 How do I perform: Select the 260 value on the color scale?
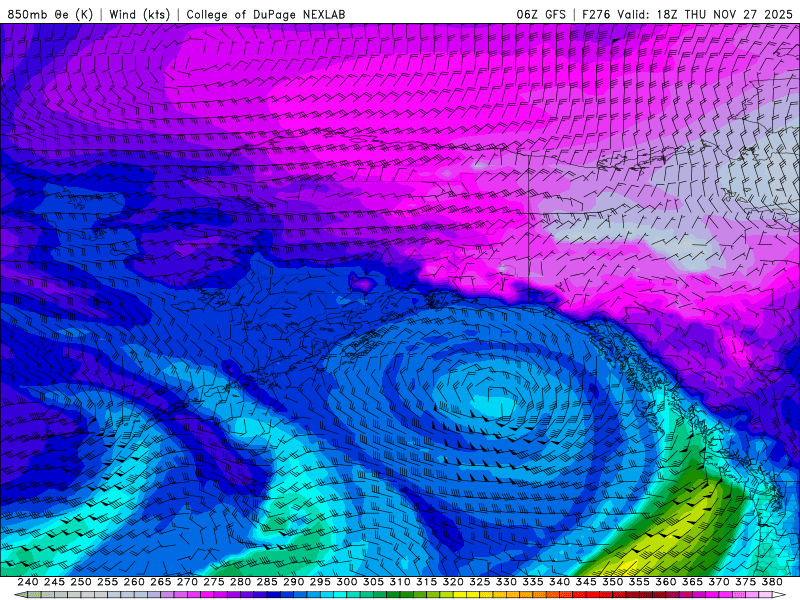coord(134,582)
